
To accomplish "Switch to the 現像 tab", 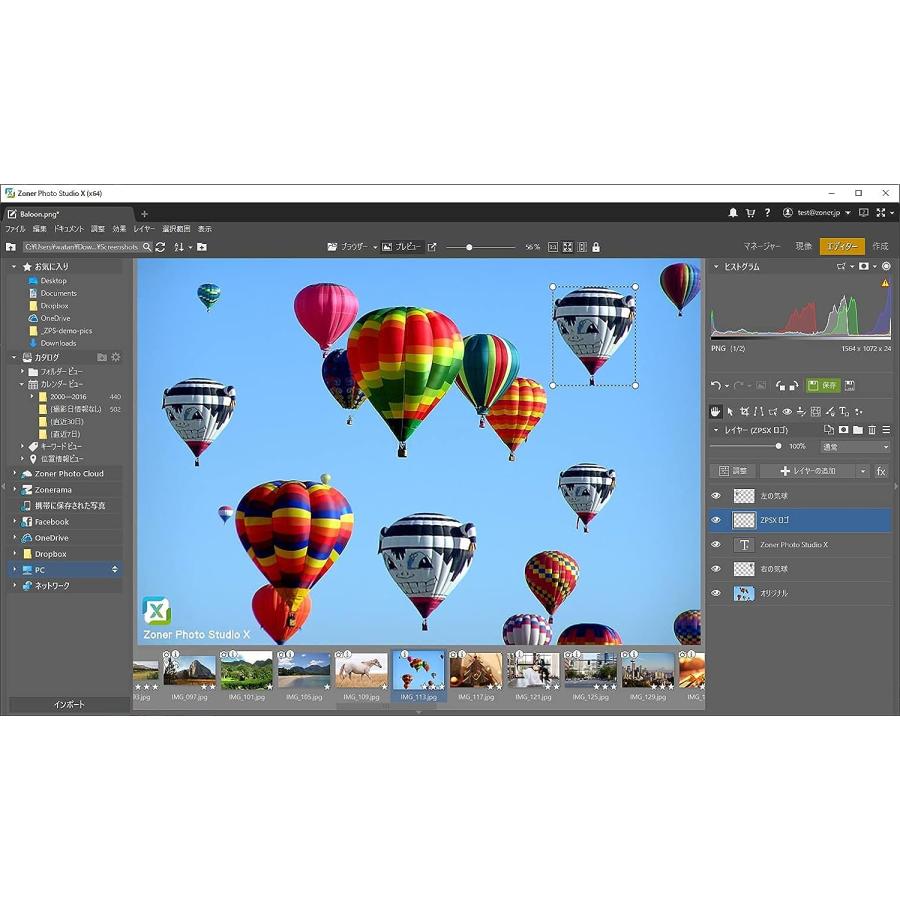I will [x=804, y=246].
